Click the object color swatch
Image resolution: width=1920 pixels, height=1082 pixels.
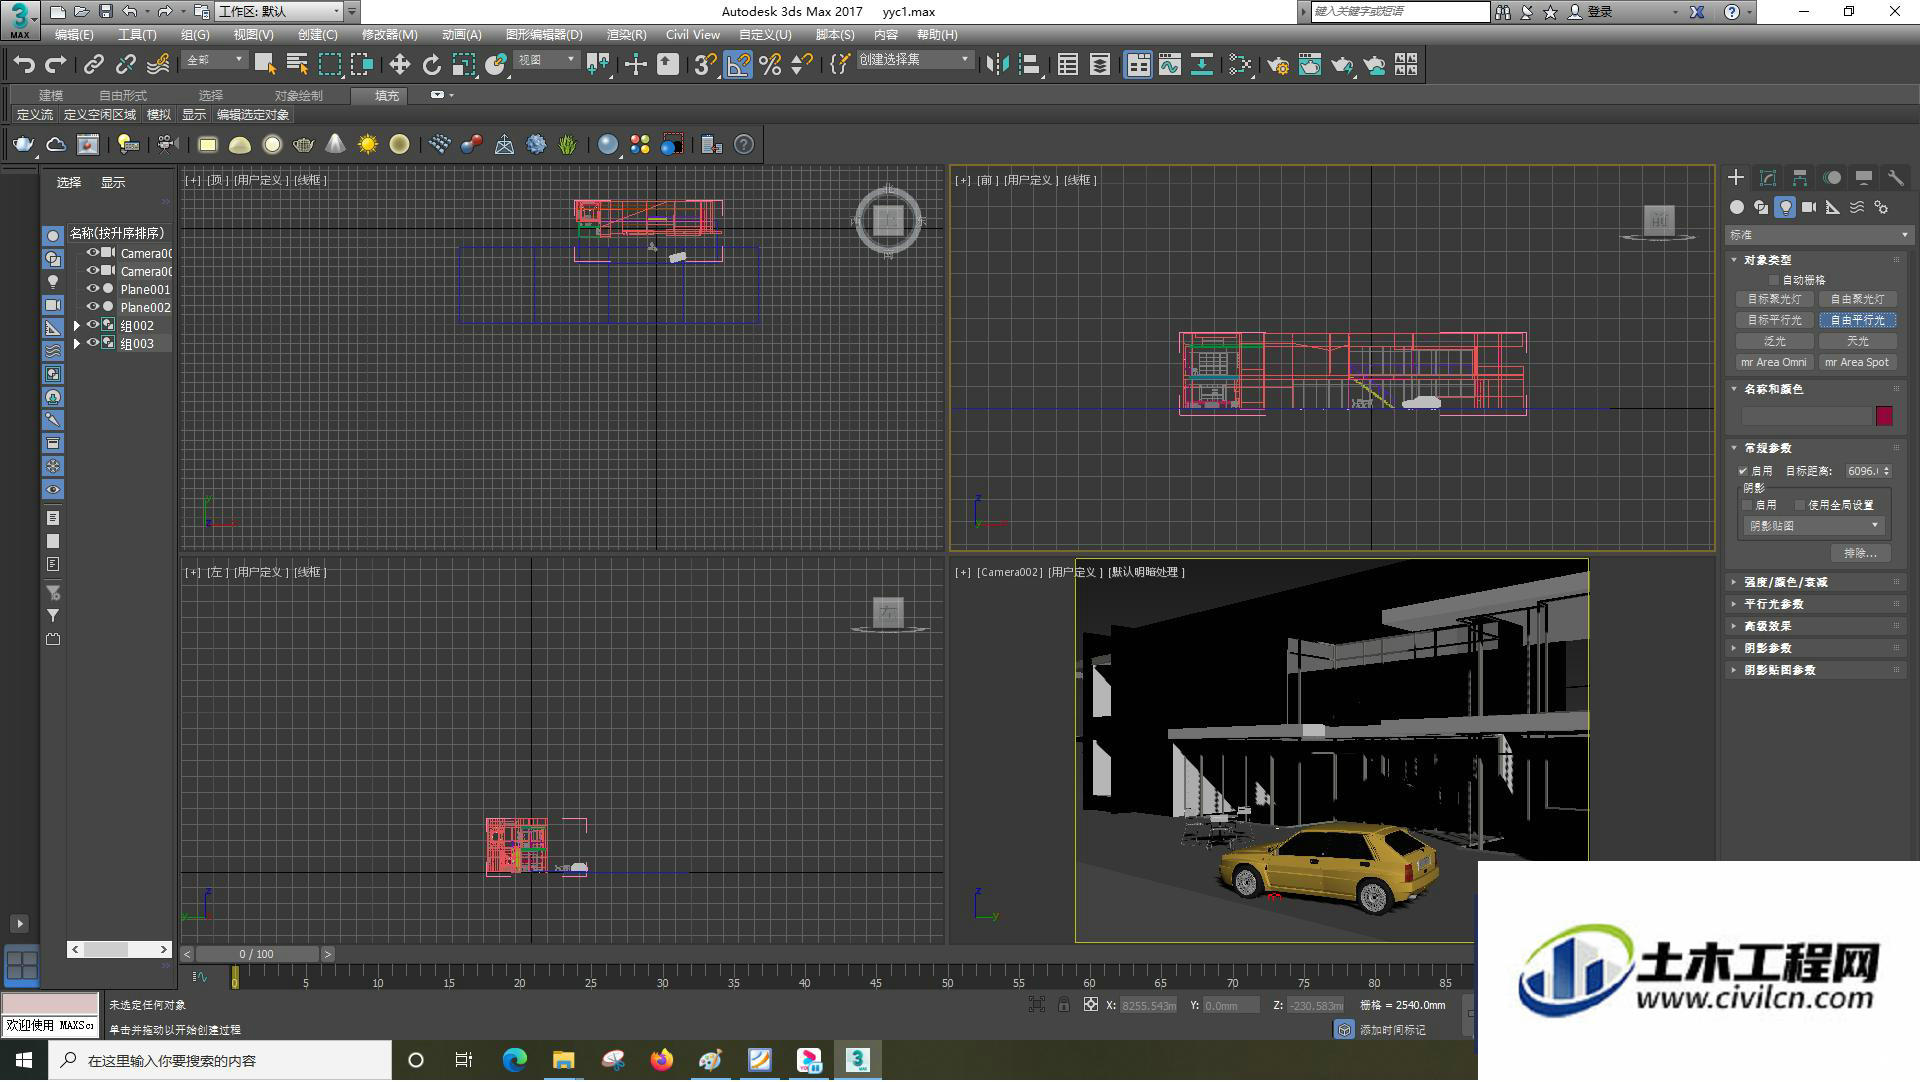click(1884, 416)
